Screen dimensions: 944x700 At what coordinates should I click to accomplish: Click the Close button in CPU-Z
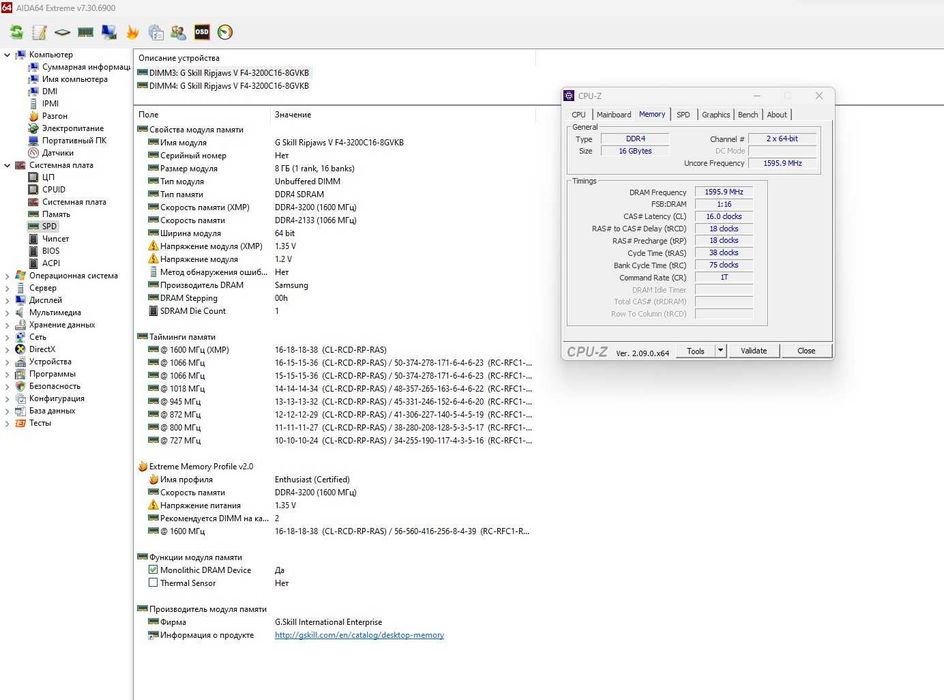coord(806,351)
